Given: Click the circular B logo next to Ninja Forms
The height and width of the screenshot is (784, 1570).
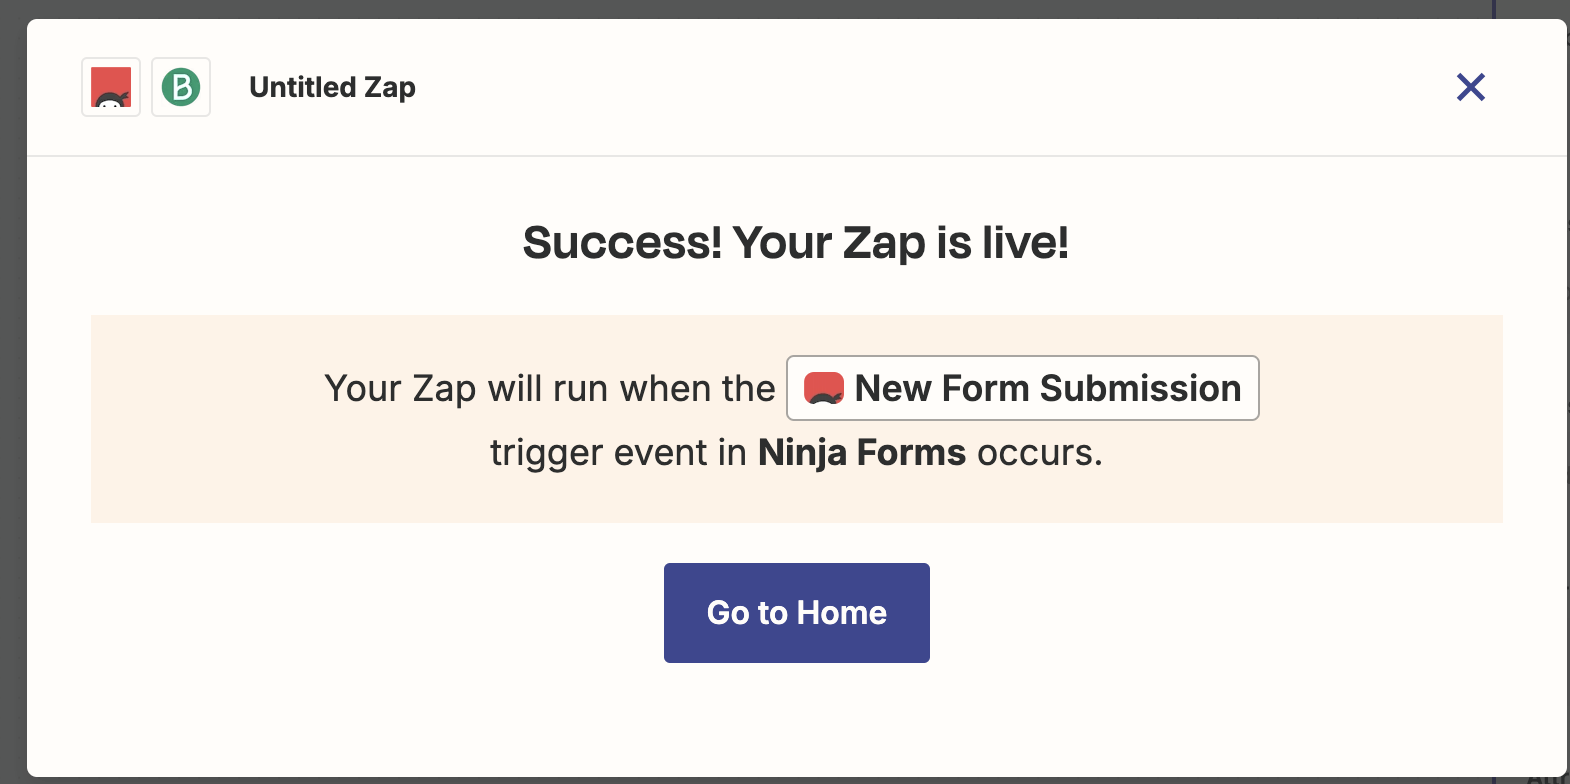Looking at the screenshot, I should [181, 87].
